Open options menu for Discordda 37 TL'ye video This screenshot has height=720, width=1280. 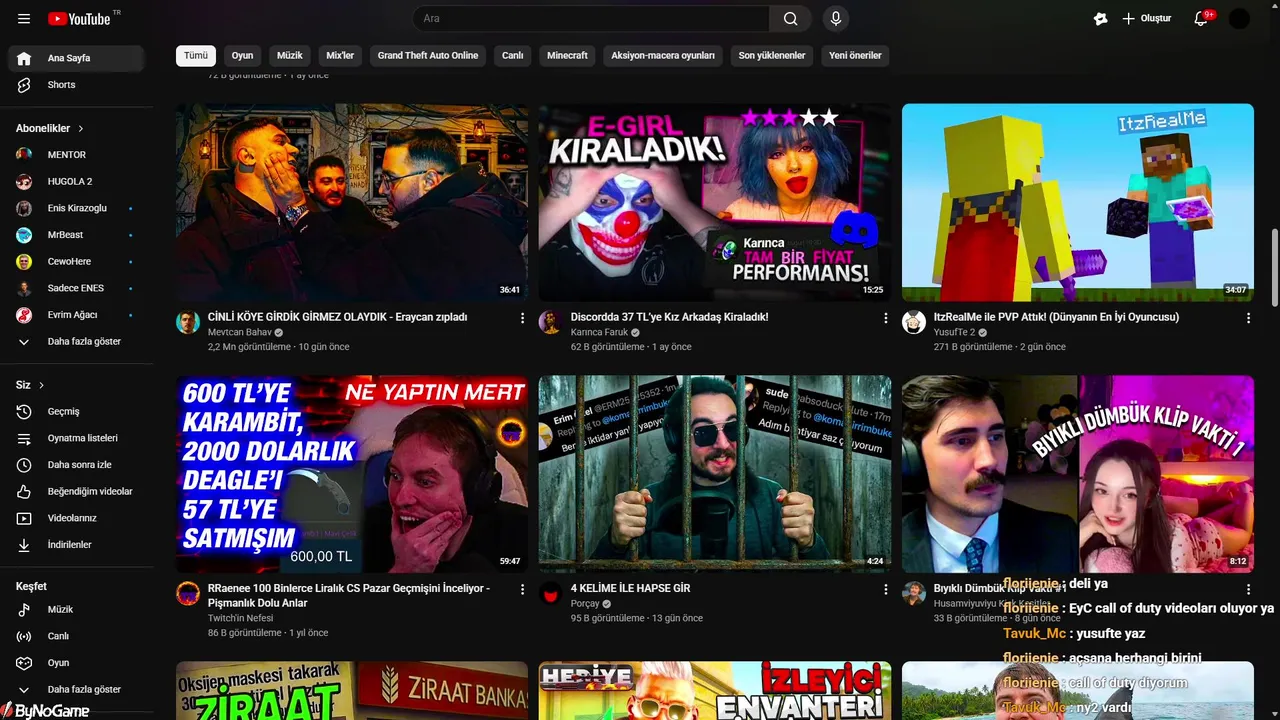(885, 318)
